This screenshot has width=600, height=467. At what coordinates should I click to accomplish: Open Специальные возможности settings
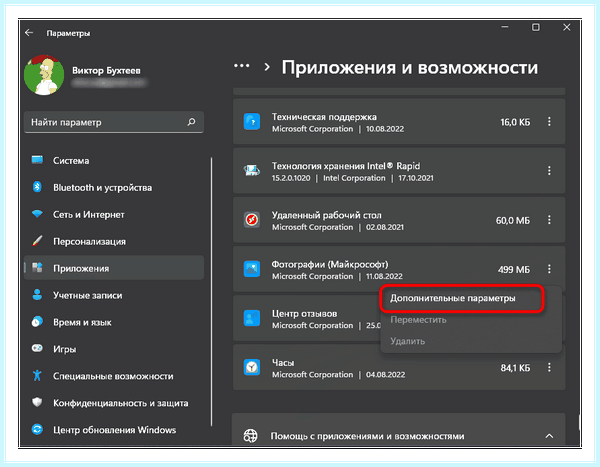coord(114,376)
